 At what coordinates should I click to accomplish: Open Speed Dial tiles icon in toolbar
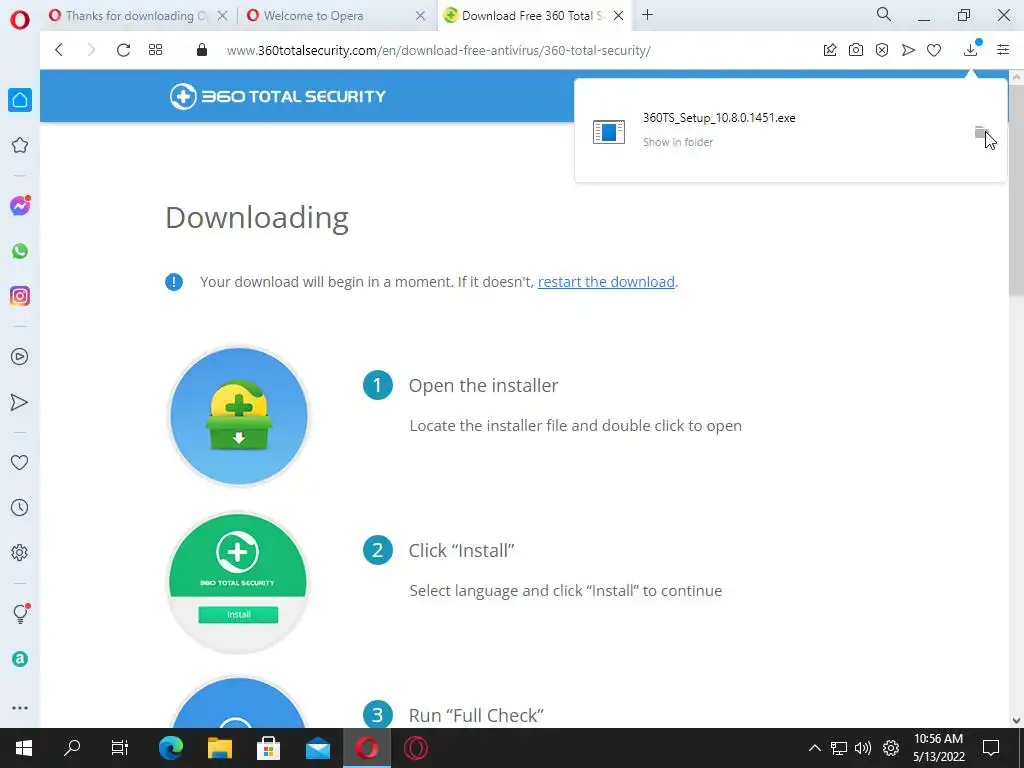point(155,50)
